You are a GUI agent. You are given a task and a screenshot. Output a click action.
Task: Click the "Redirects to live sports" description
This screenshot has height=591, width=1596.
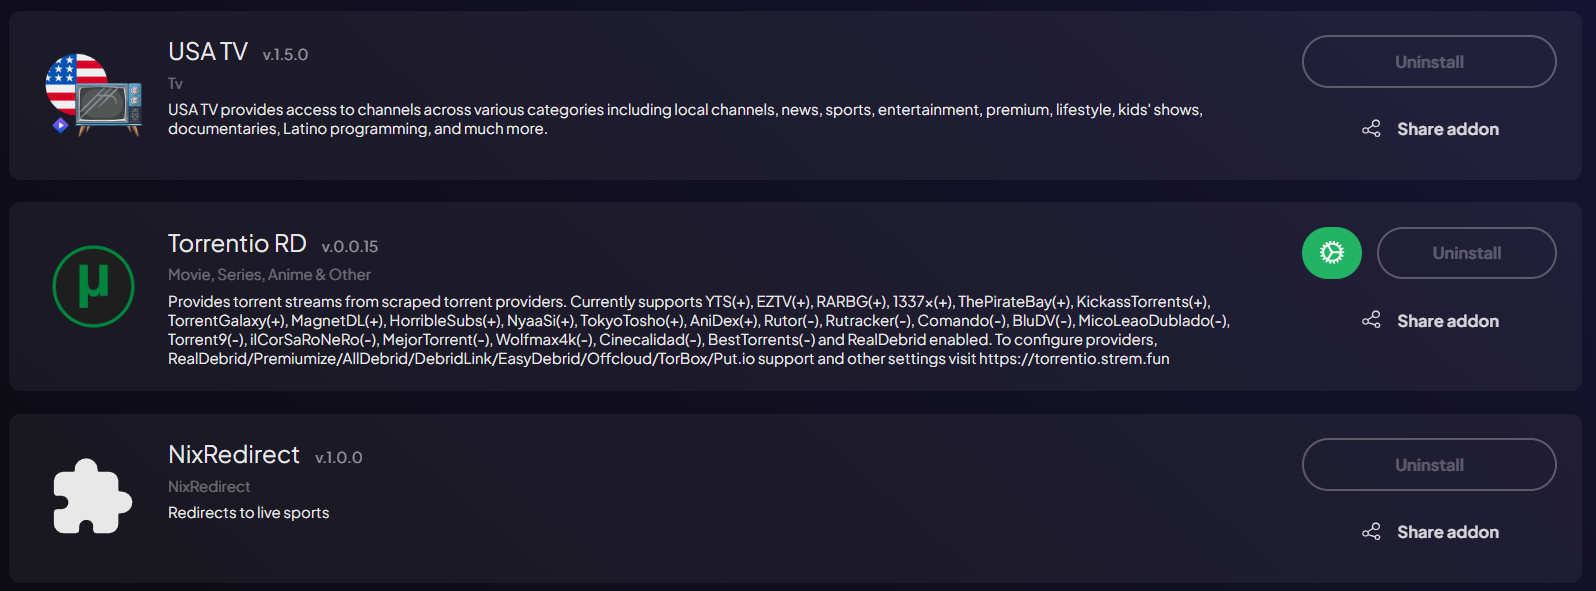tap(248, 513)
